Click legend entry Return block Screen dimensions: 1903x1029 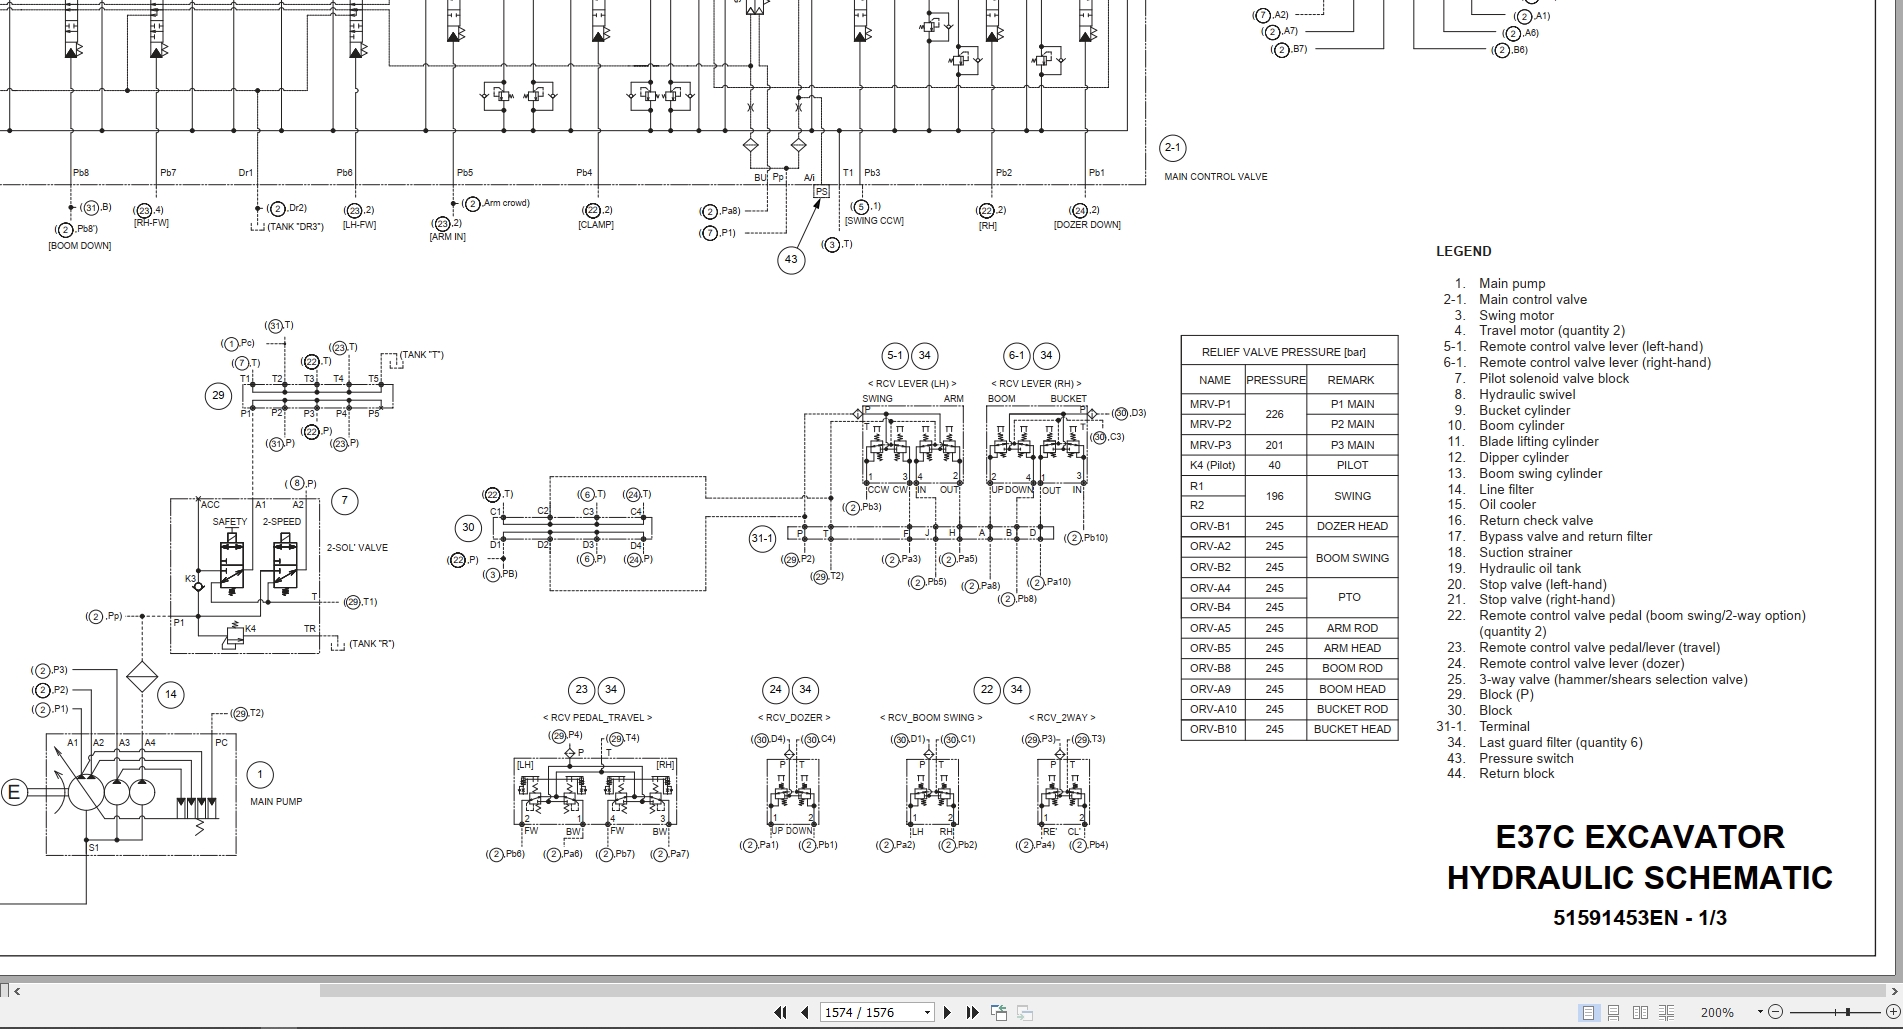[x=1517, y=773]
